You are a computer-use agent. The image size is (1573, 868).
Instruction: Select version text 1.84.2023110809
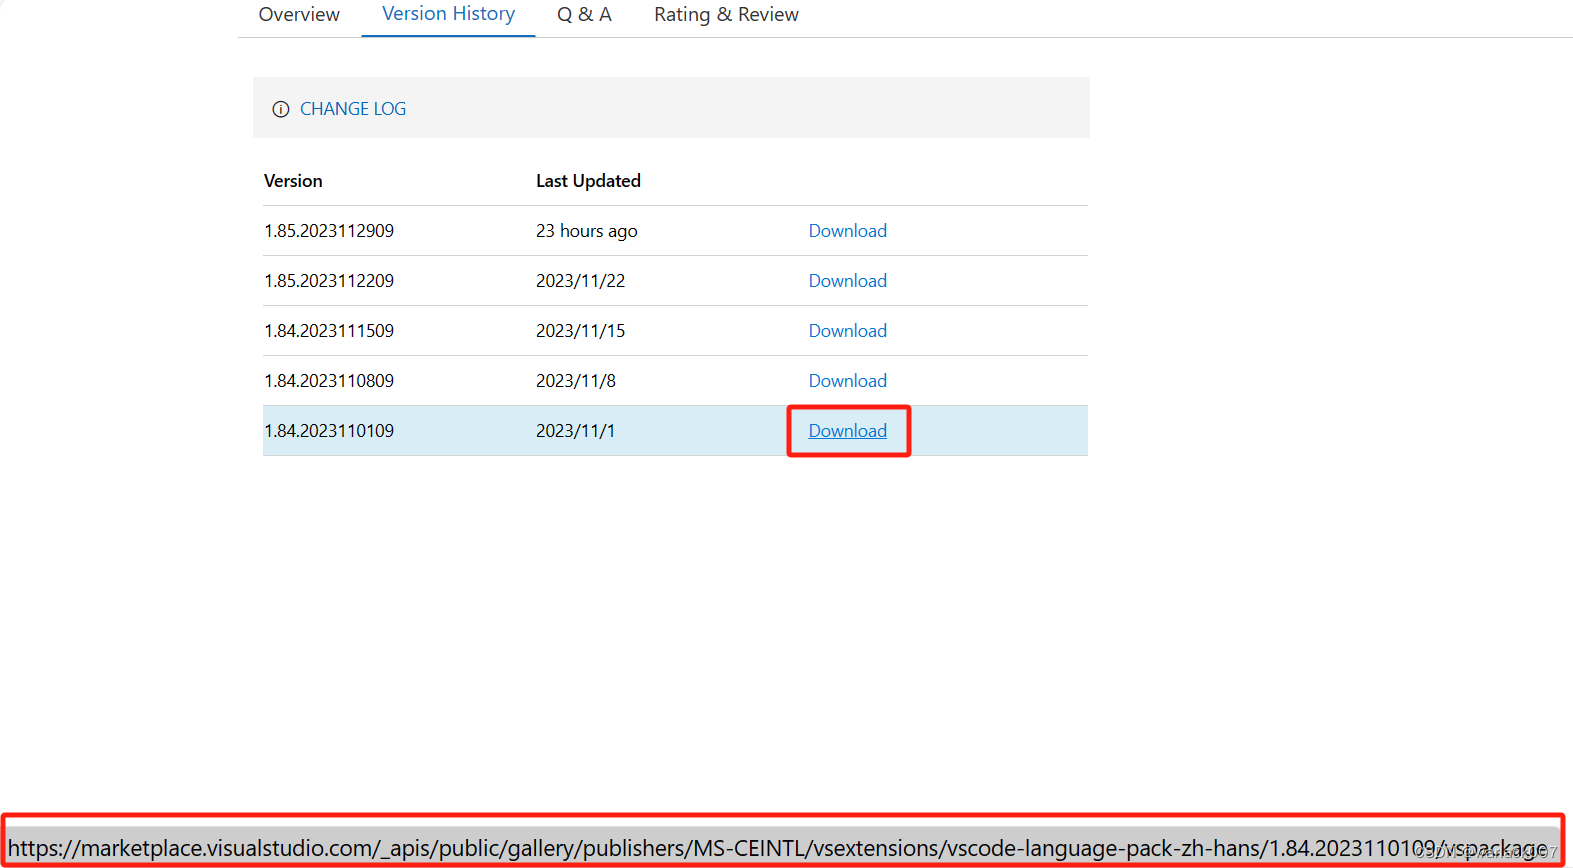coord(329,381)
